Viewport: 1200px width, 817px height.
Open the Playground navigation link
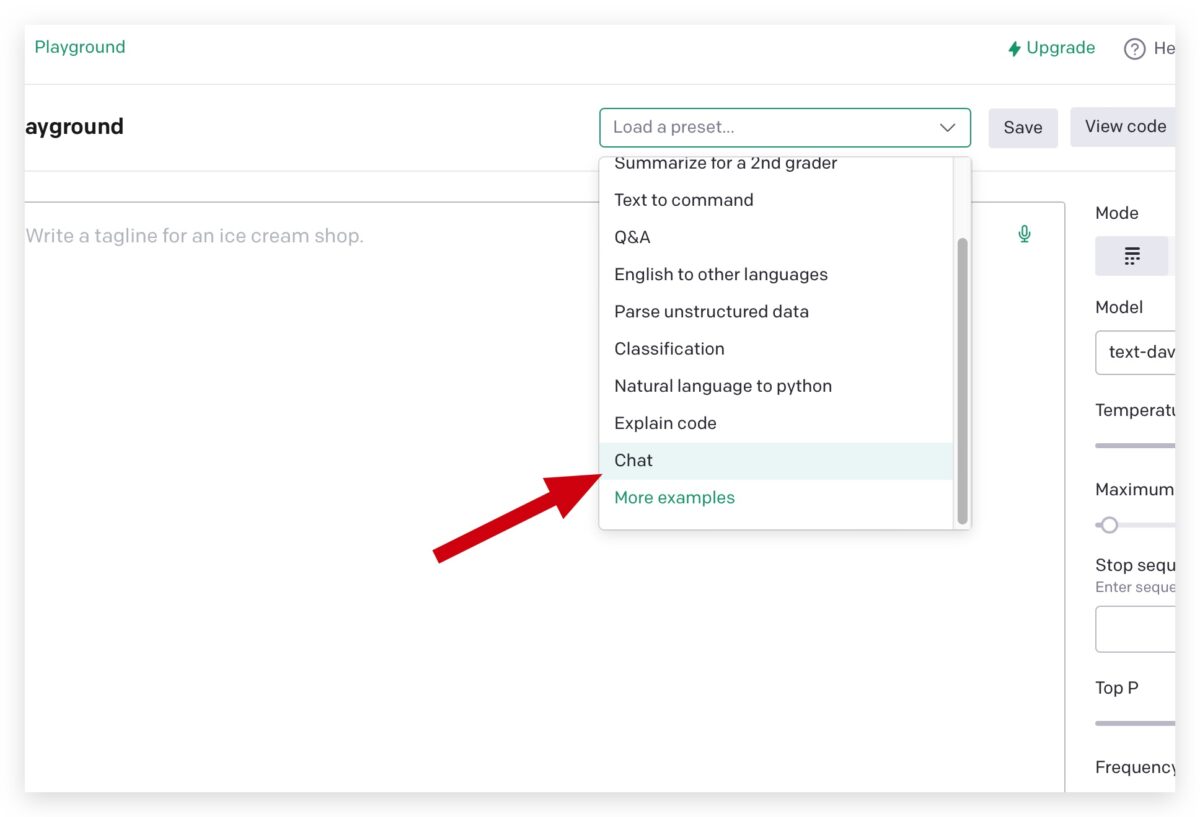(x=80, y=47)
